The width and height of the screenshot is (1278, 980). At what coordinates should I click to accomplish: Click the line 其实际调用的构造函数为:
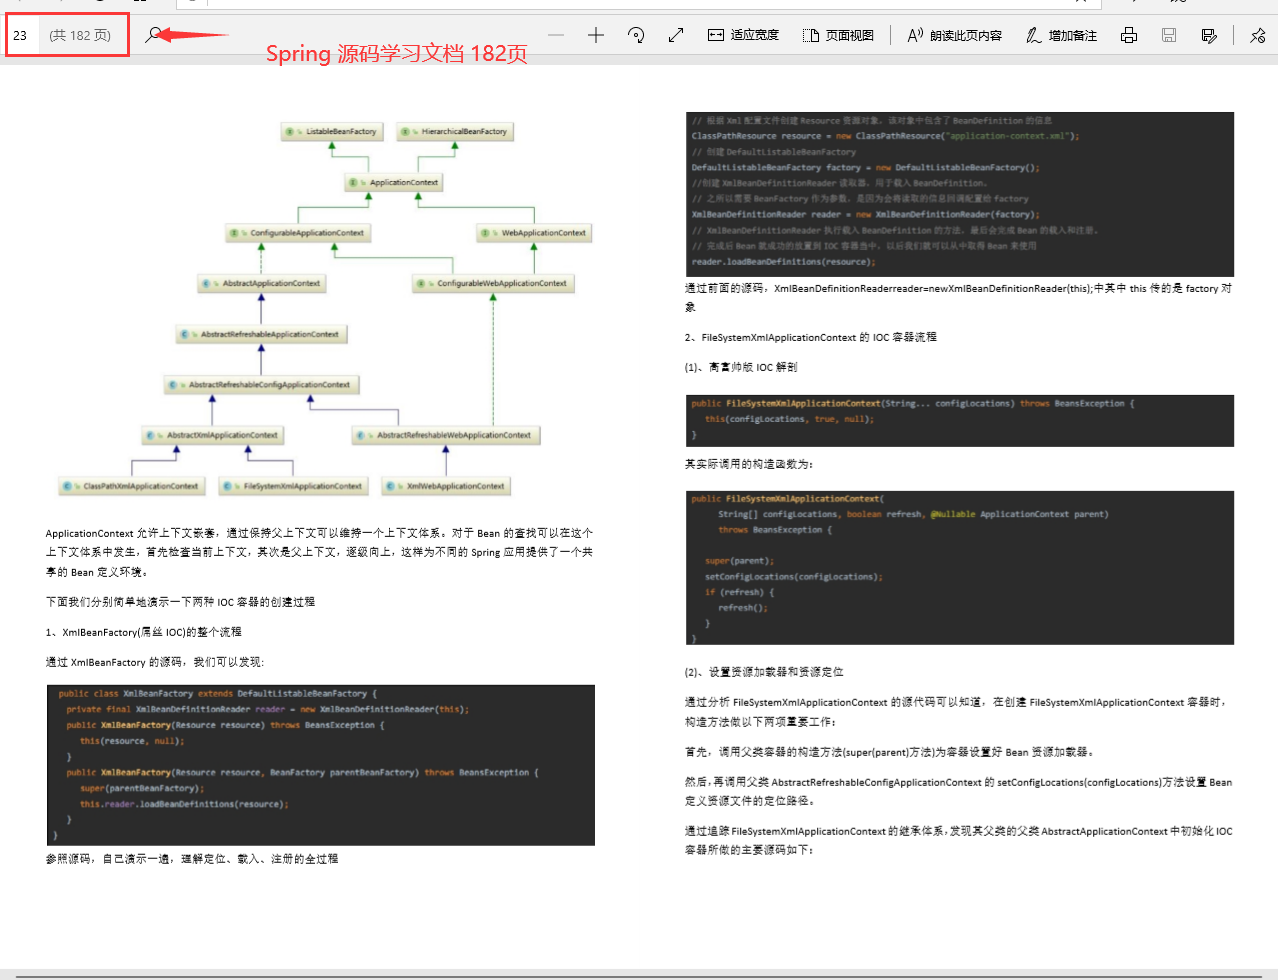[749, 464]
